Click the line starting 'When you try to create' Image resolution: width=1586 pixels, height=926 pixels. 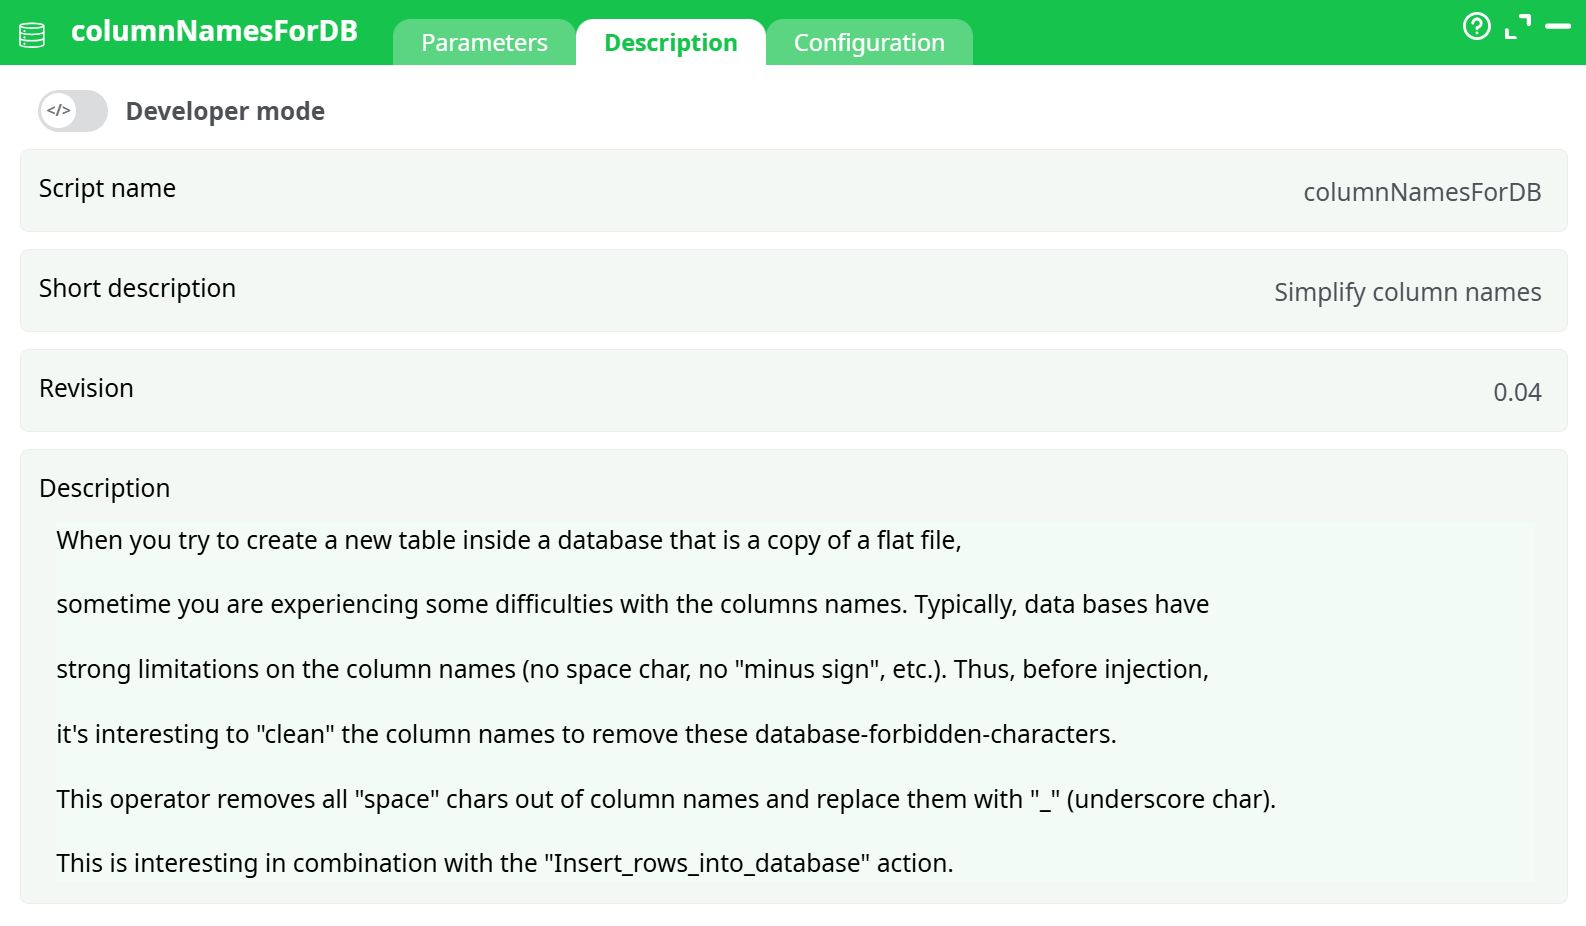tap(508, 540)
